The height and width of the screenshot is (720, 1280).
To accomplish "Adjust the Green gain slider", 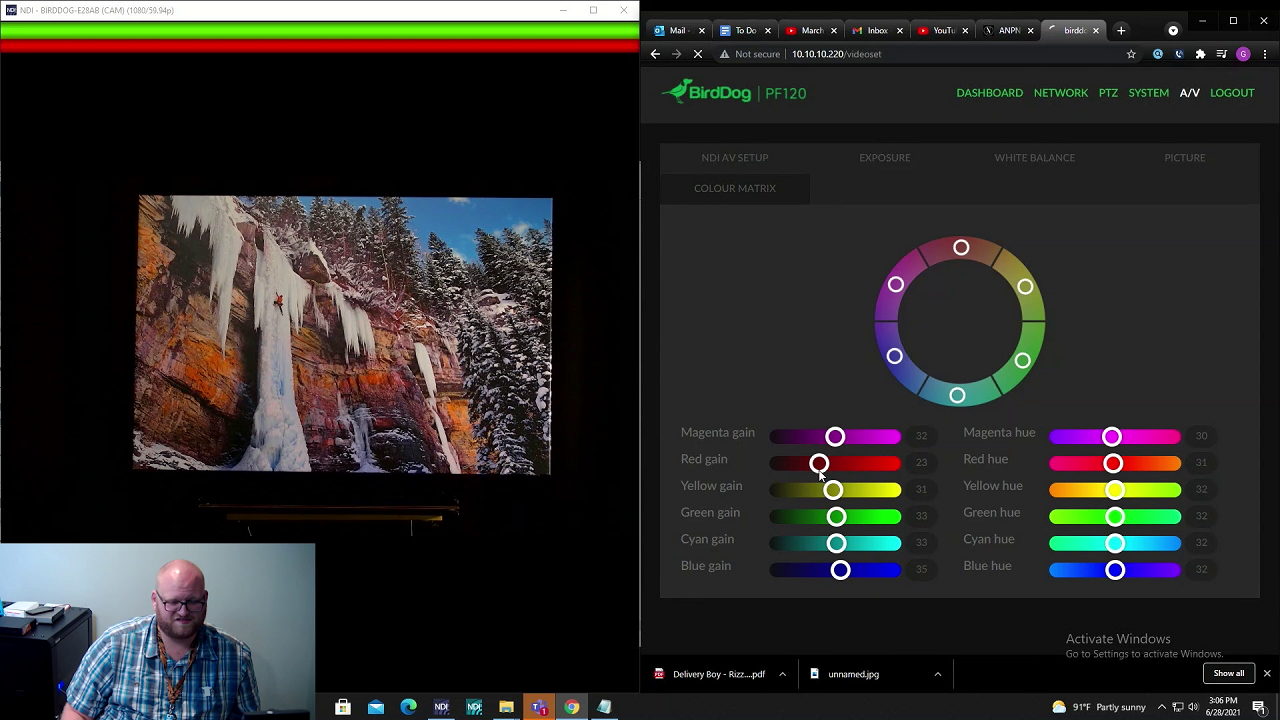I will [x=835, y=516].
